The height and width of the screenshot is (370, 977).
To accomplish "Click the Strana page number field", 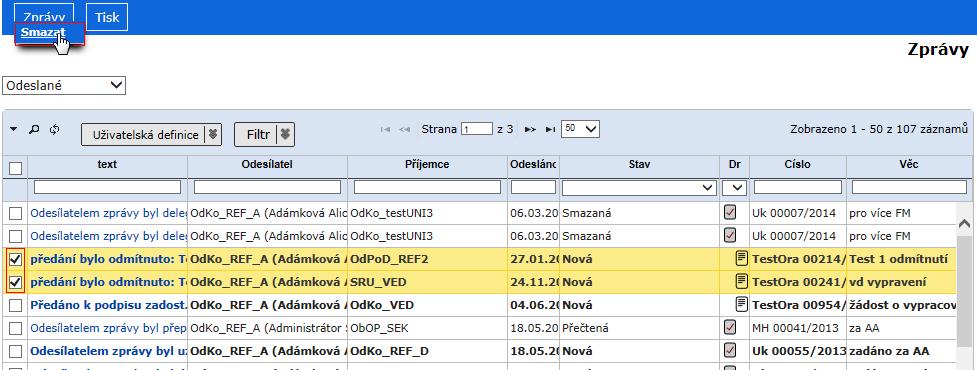I will (x=477, y=129).
